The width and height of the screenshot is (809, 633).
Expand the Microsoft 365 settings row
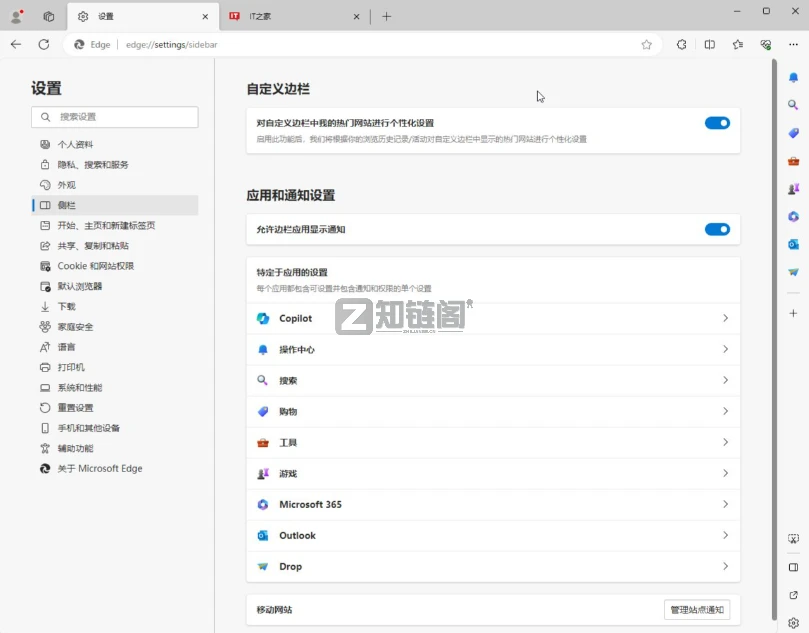[725, 504]
